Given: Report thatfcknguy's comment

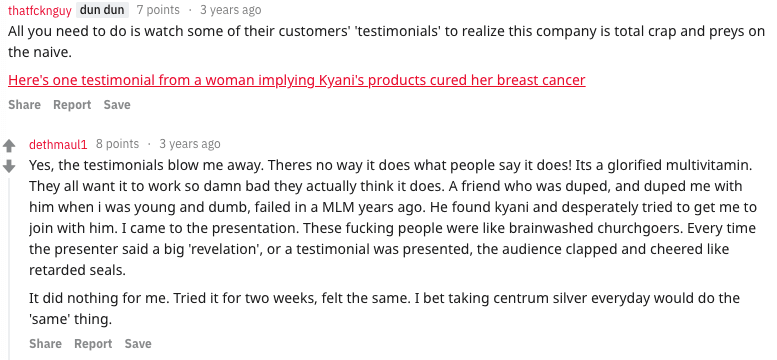Looking at the screenshot, I should 72,105.
